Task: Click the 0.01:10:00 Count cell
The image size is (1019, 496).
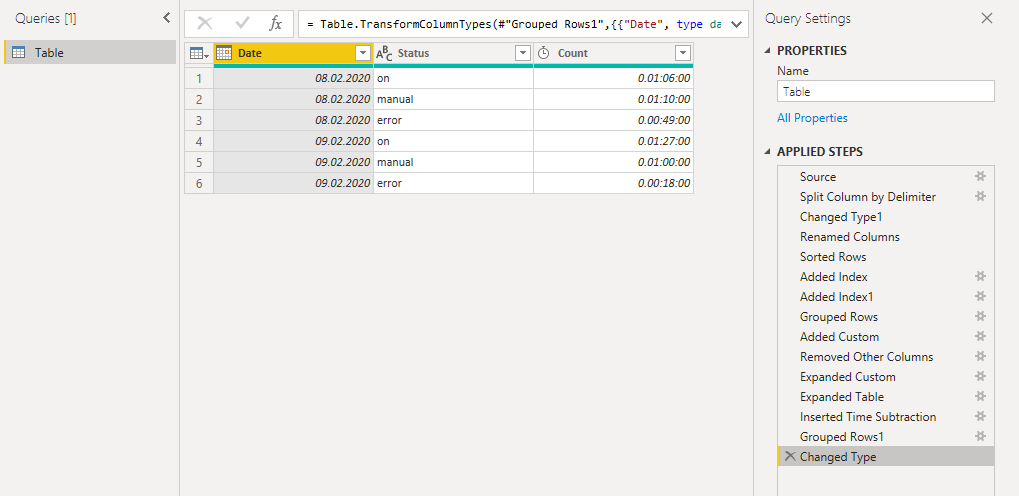Action: tap(613, 99)
